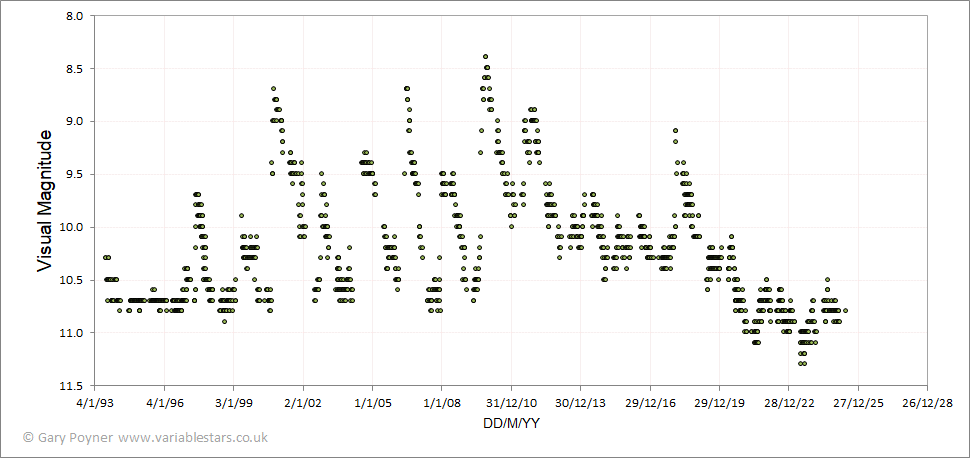Image resolution: width=970 pixels, height=458 pixels.
Task: Click the Gary Poyner www.variablestars.co.uk credit text
Action: tap(145, 437)
